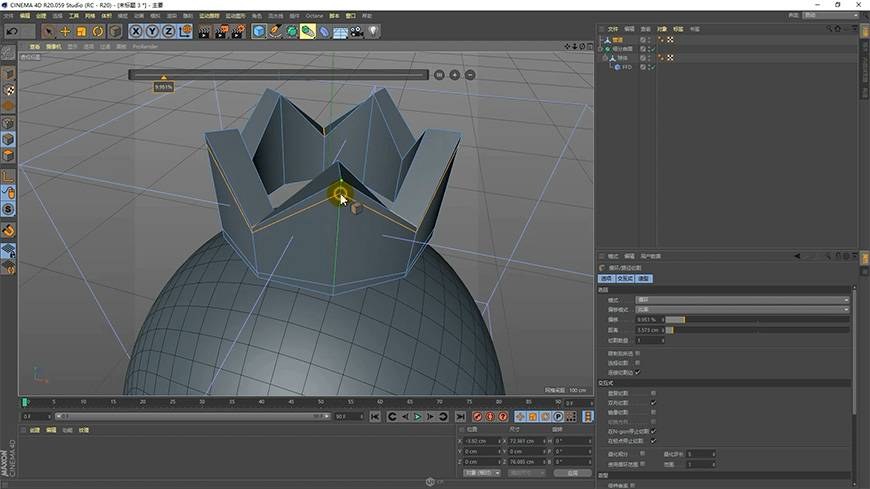The image size is (870, 489).
Task: Toggle the first unchecked checkbox under the Interactive header
Action: (x=653, y=393)
